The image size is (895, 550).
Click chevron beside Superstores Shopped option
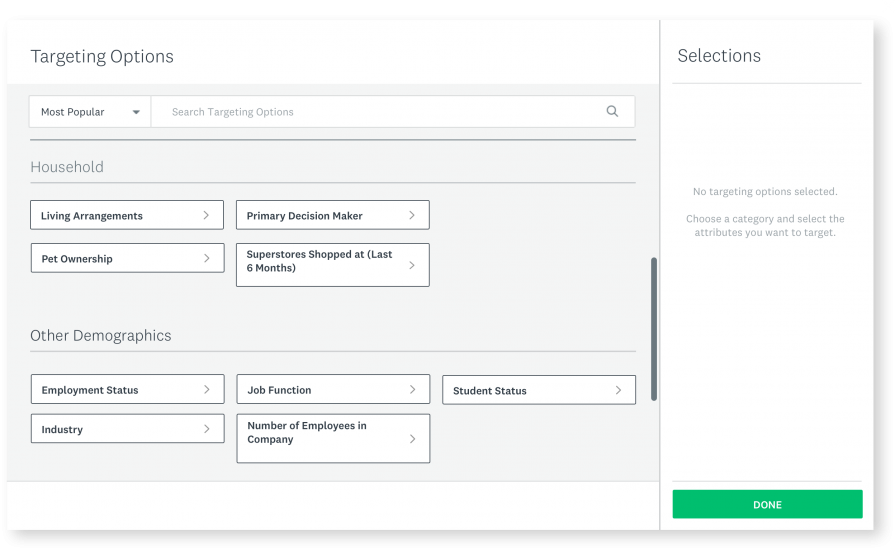tap(412, 265)
